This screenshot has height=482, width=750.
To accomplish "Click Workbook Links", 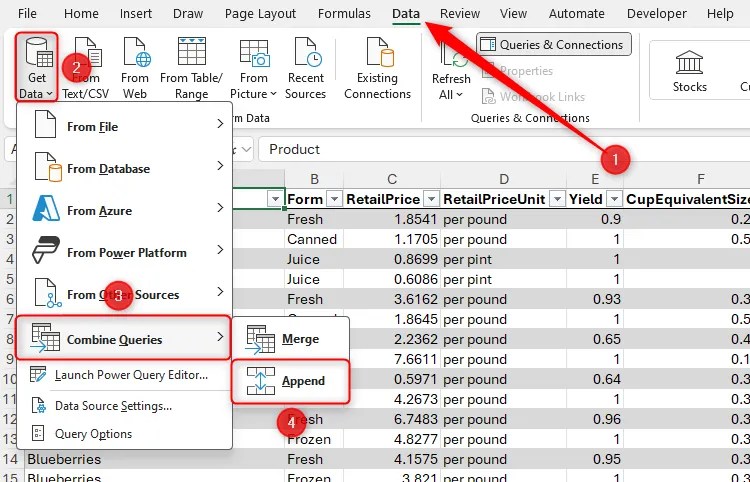I will pyautogui.click(x=533, y=97).
